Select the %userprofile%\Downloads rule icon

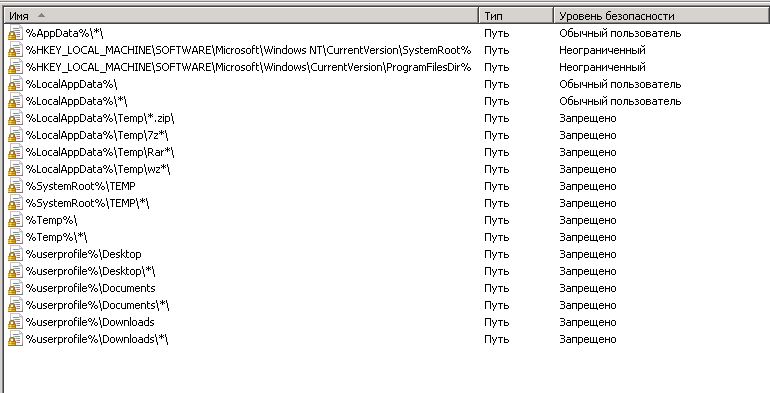(15, 322)
